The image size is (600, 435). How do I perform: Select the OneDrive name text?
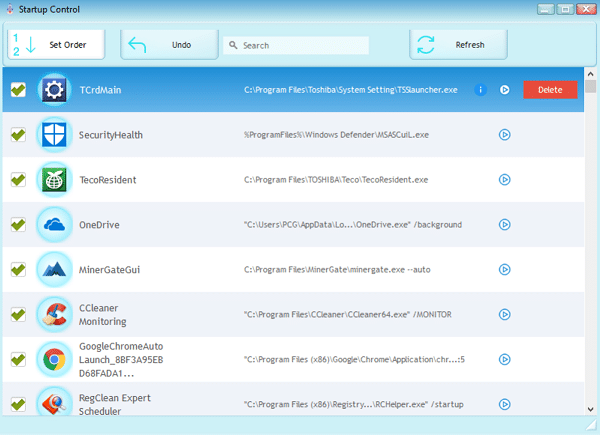[x=99, y=225]
